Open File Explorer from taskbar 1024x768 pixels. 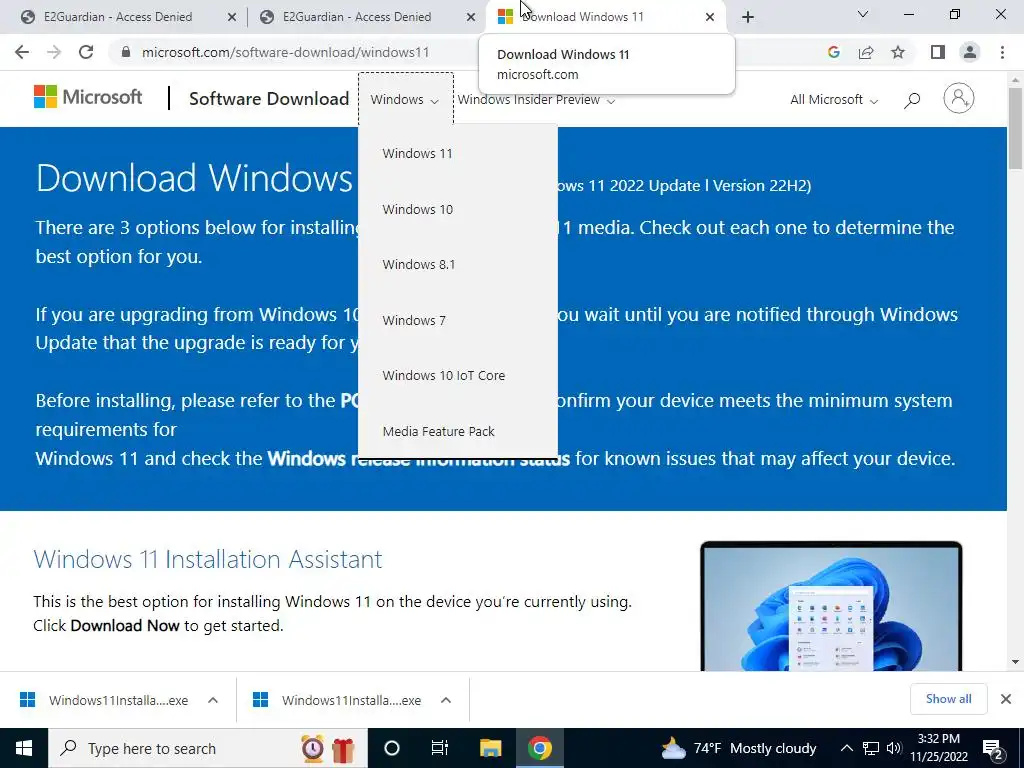click(490, 748)
